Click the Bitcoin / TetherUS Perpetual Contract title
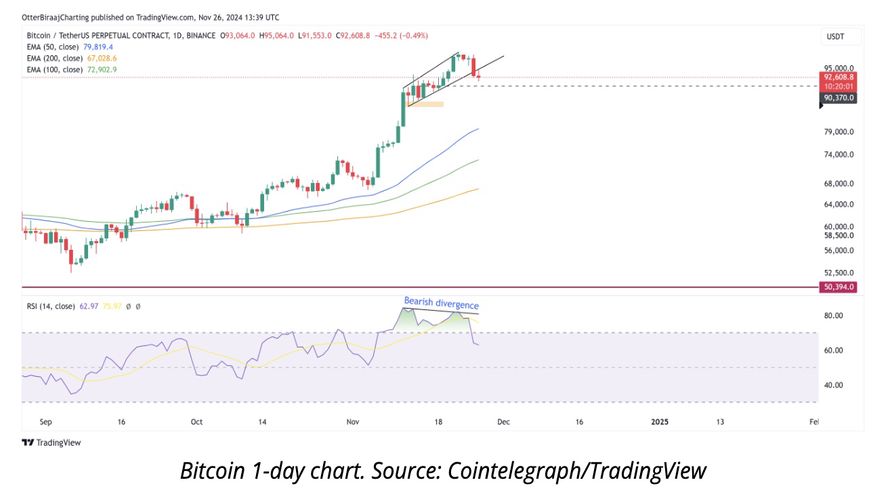This screenshot has height=501, width=890. point(121,35)
